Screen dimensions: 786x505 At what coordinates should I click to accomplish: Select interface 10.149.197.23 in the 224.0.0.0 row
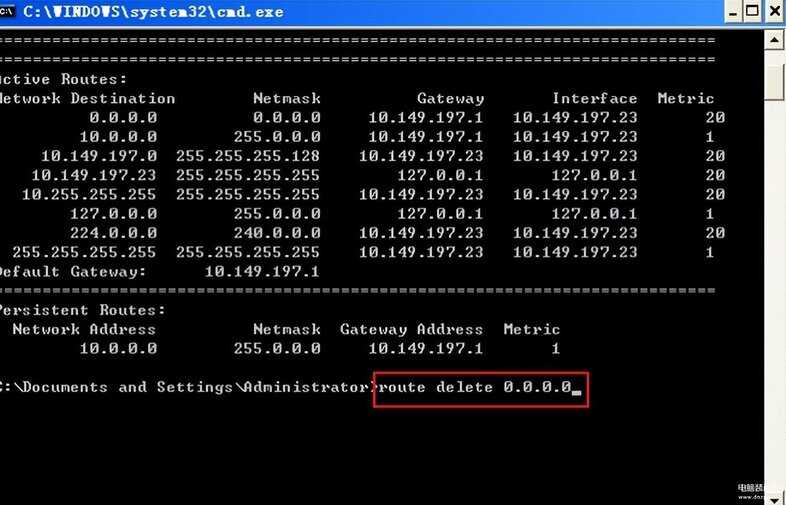pyautogui.click(x=575, y=233)
